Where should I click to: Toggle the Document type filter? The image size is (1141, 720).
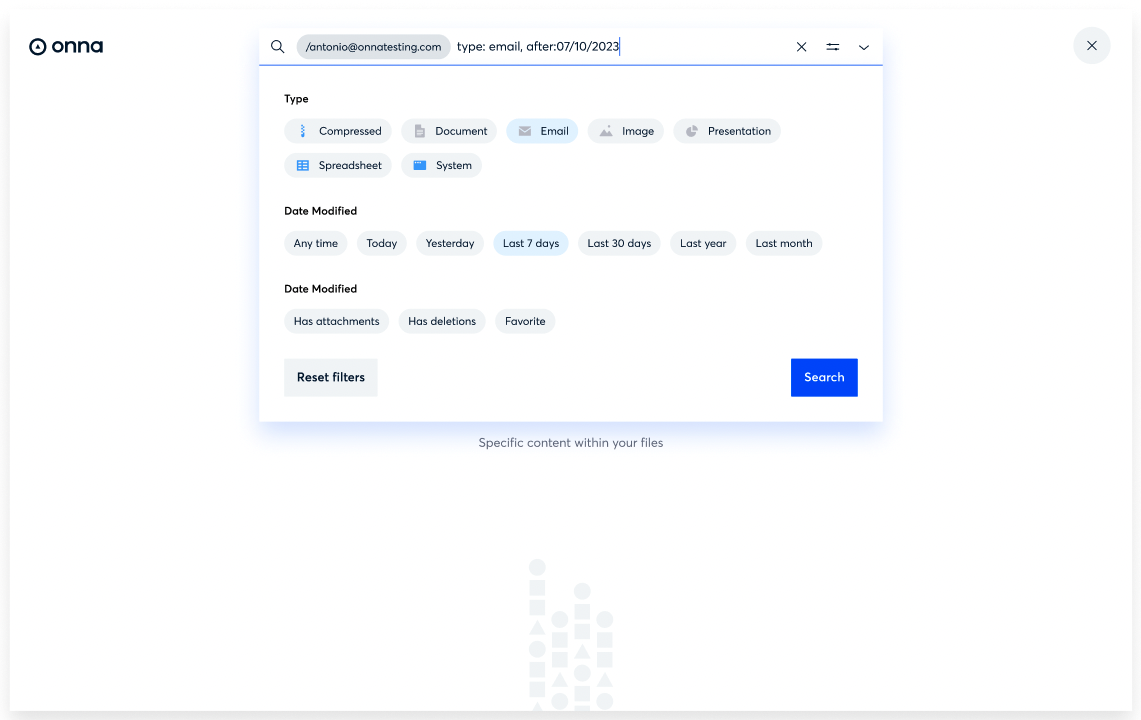449,131
